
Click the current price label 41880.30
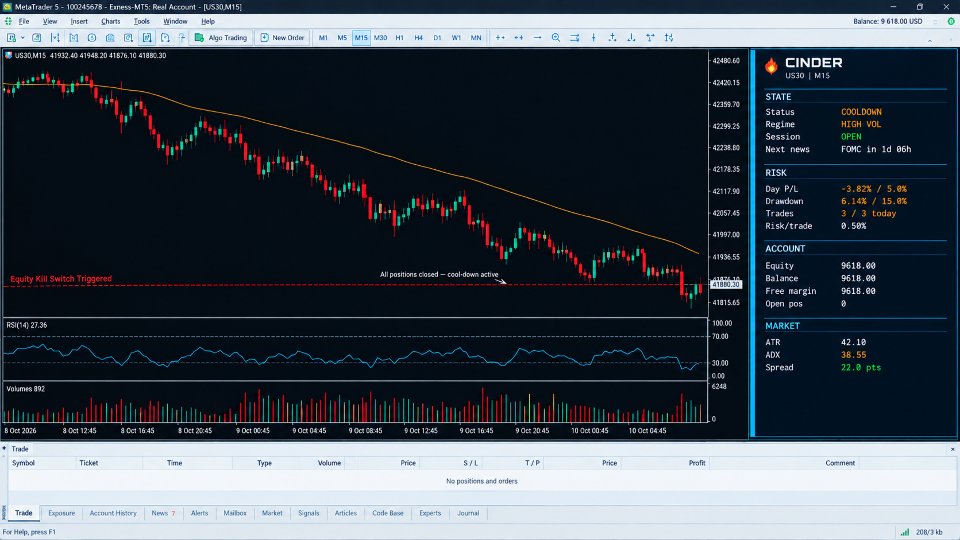pos(726,285)
